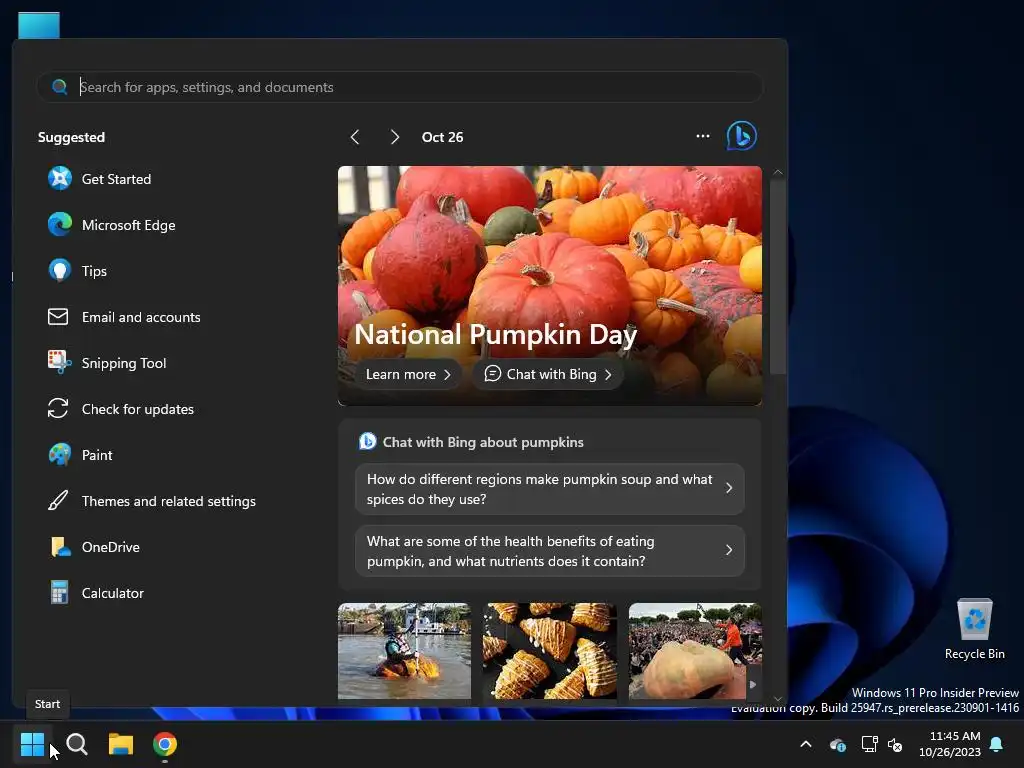Click scrollbar down arrow

pyautogui.click(x=777, y=699)
